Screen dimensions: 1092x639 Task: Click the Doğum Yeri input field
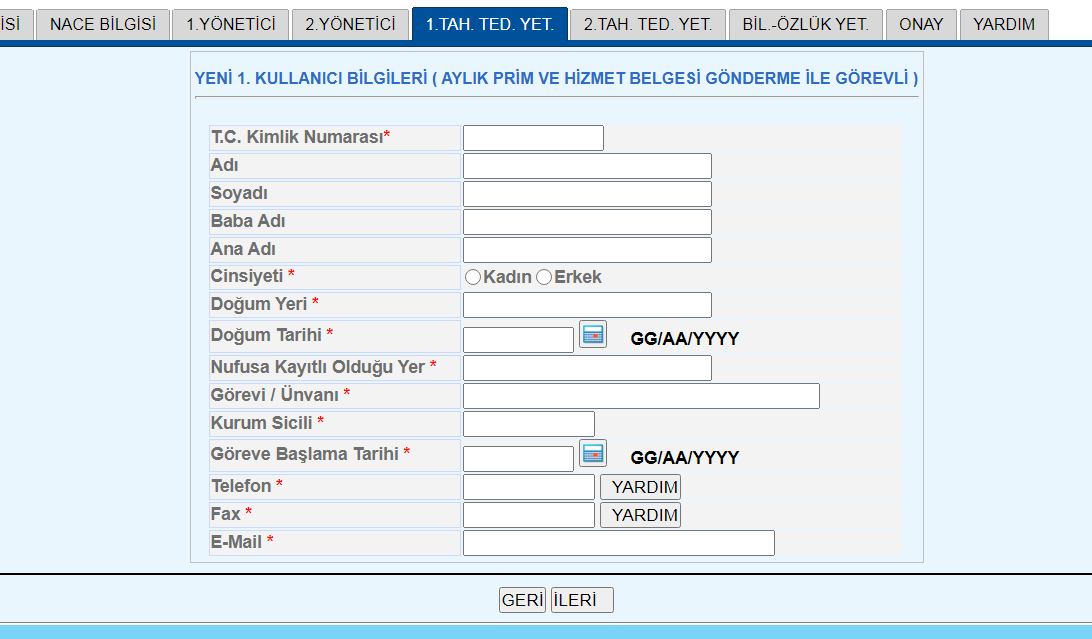pyautogui.click(x=587, y=305)
